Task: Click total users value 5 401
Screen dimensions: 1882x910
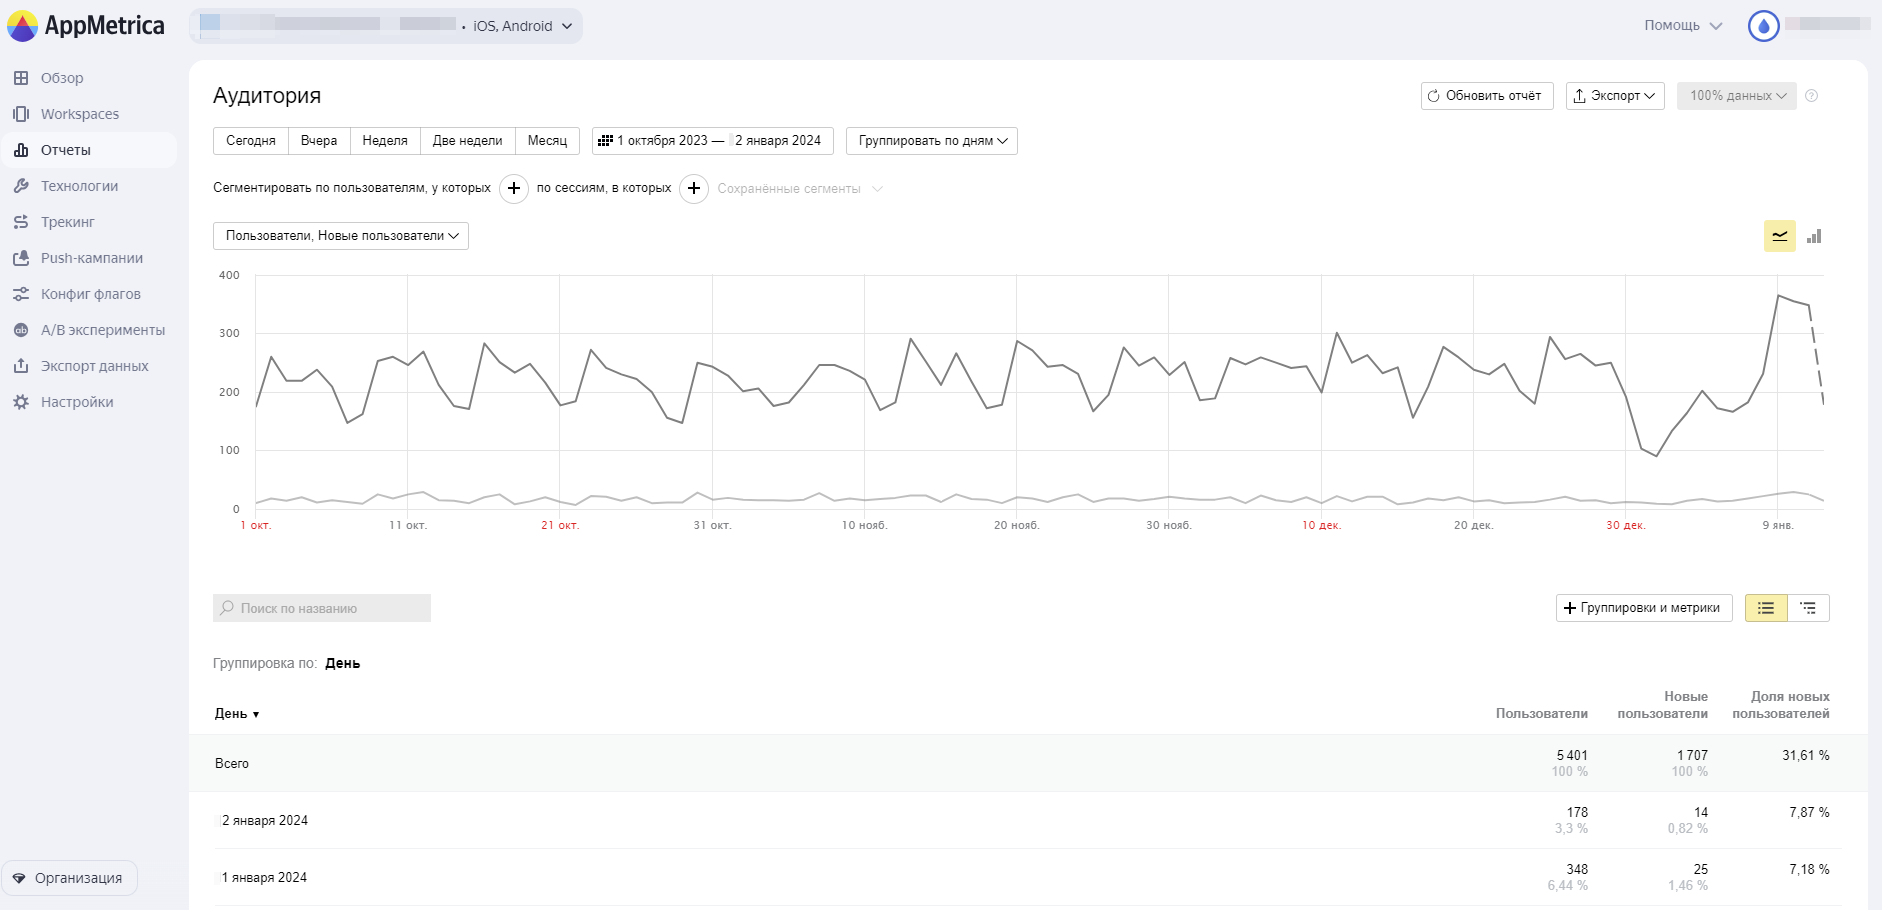Action: pyautogui.click(x=1572, y=755)
